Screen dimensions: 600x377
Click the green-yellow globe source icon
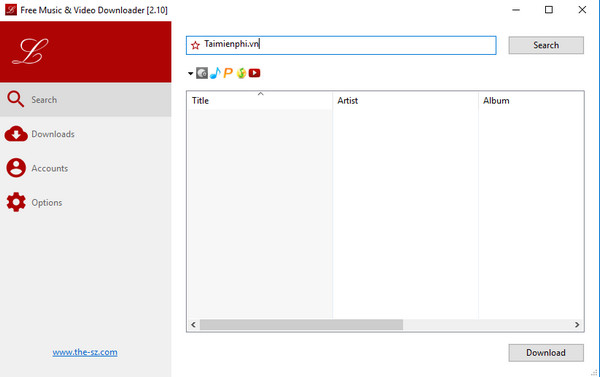pyautogui.click(x=241, y=73)
